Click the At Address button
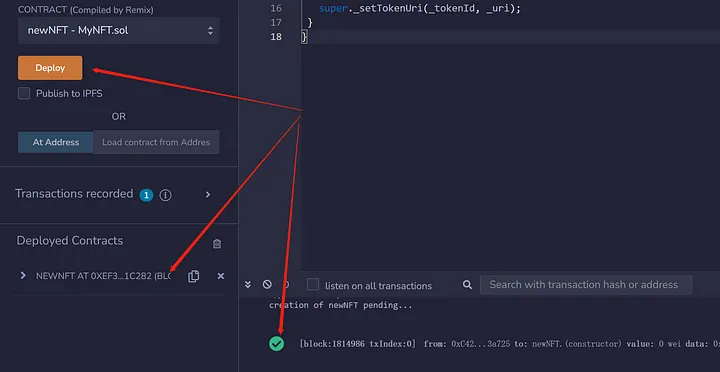 pyautogui.click(x=56, y=142)
